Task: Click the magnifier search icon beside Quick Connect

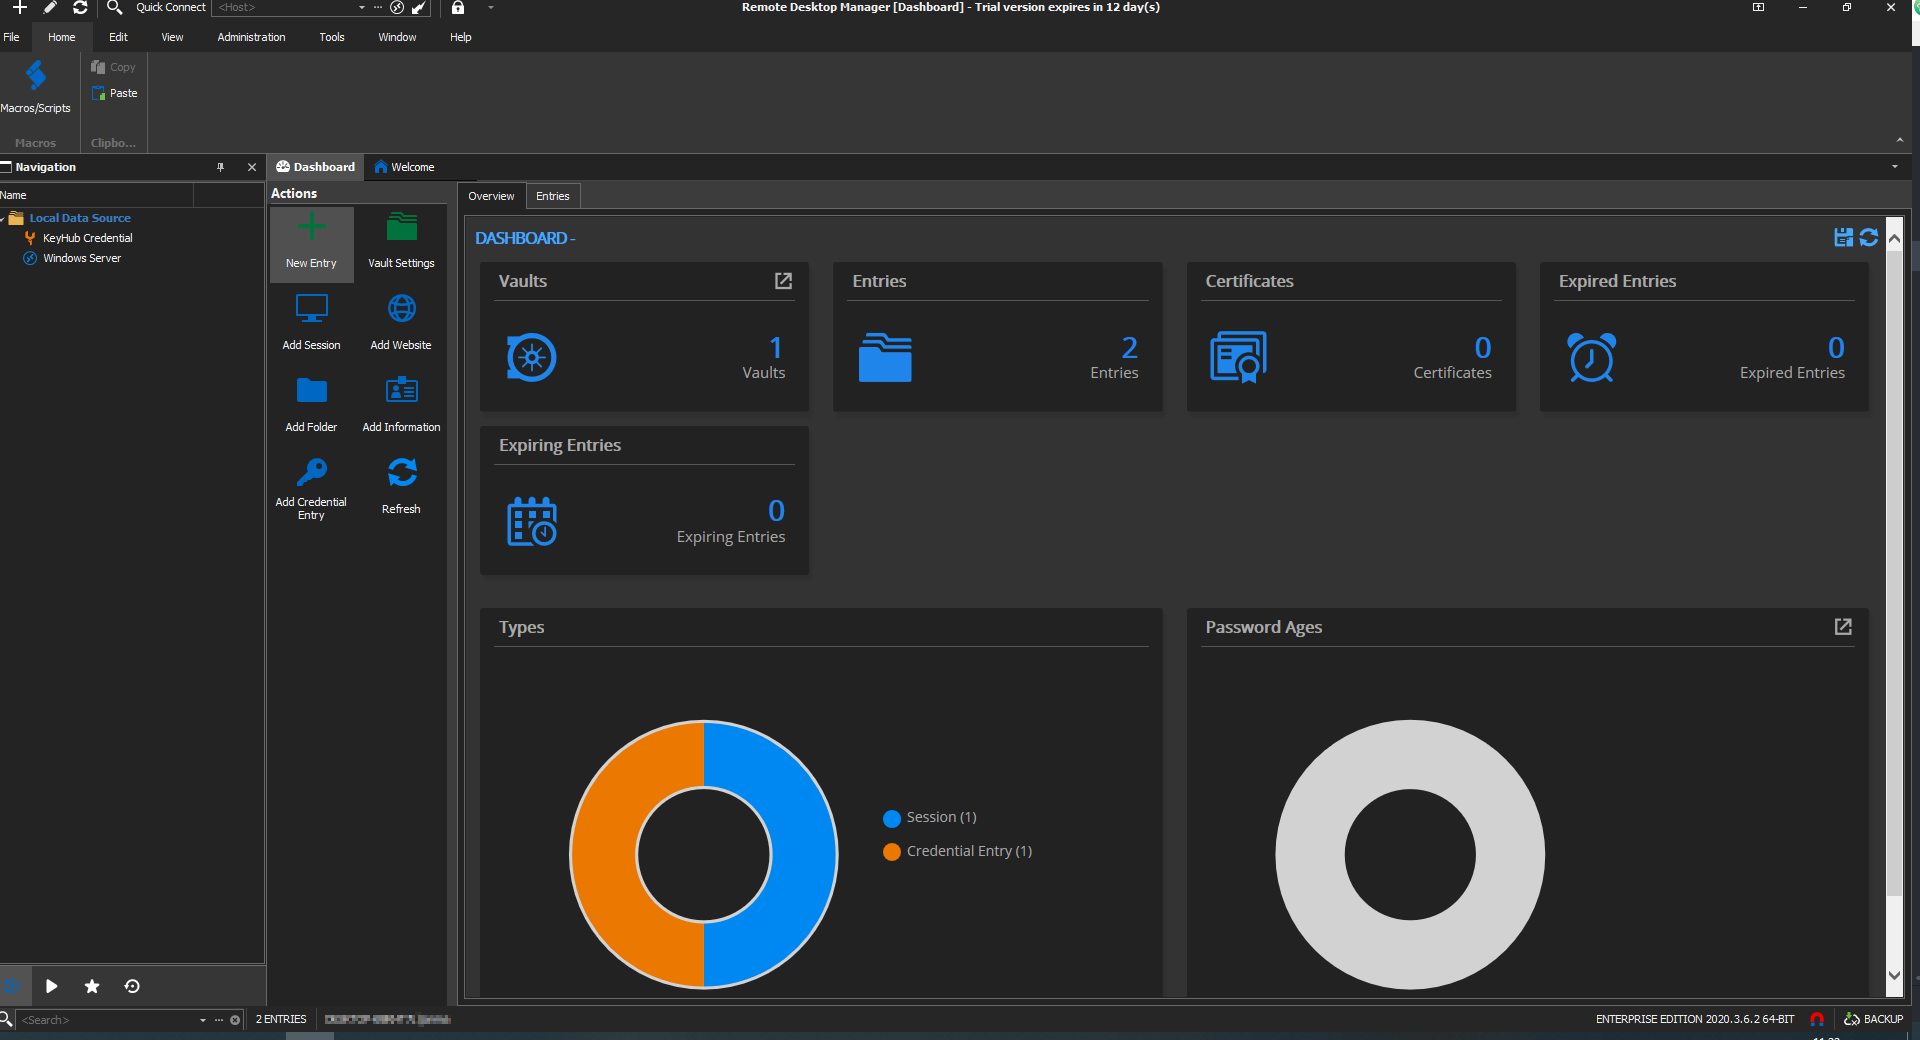Action: (114, 7)
